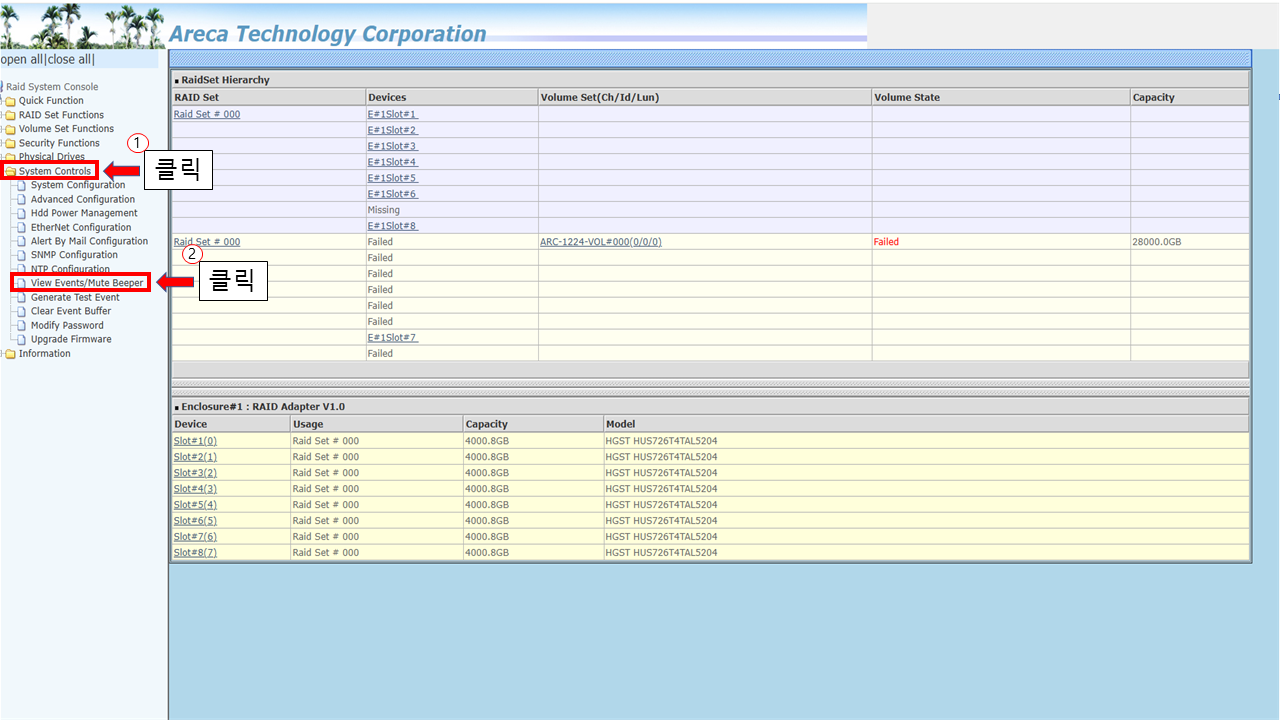Open the ARC-1224-VOL#000(0/0/0) volume link

point(601,242)
